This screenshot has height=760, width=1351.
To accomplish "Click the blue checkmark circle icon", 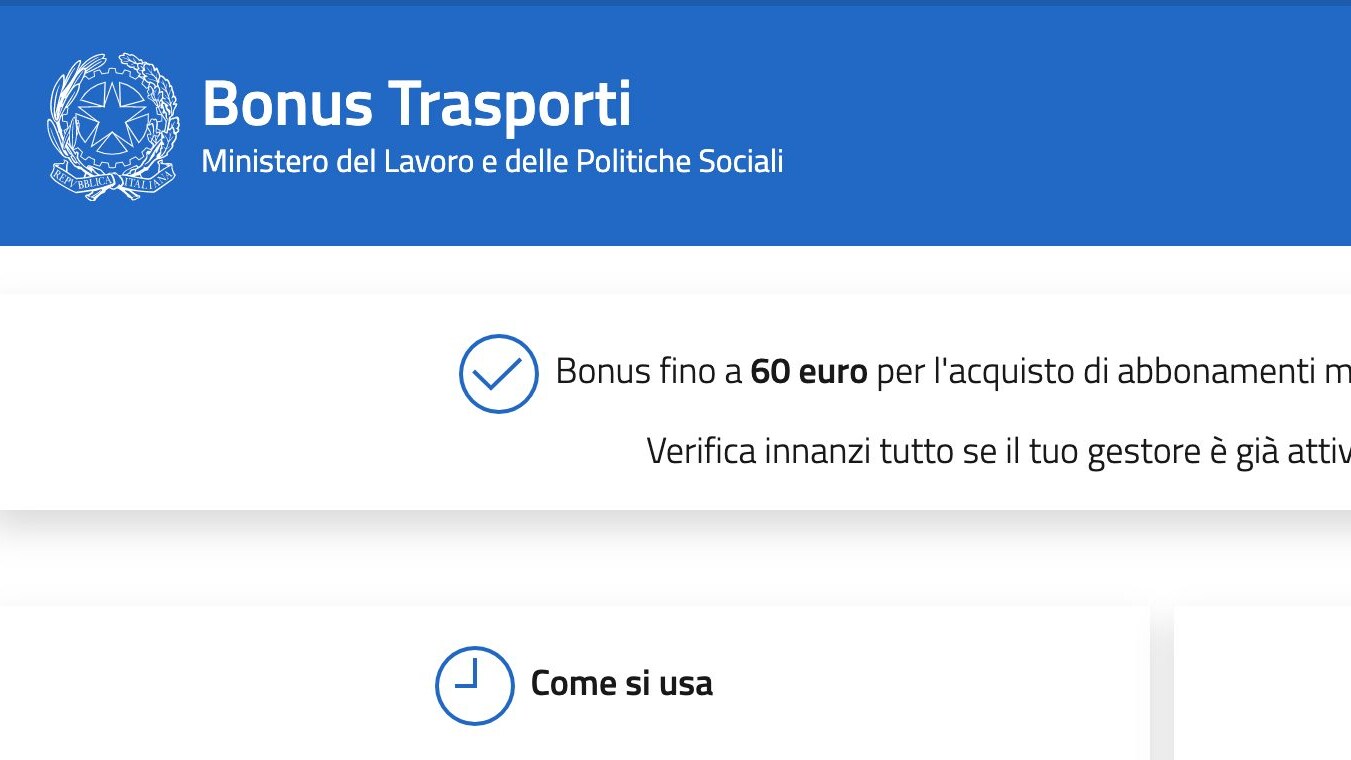I will point(498,373).
